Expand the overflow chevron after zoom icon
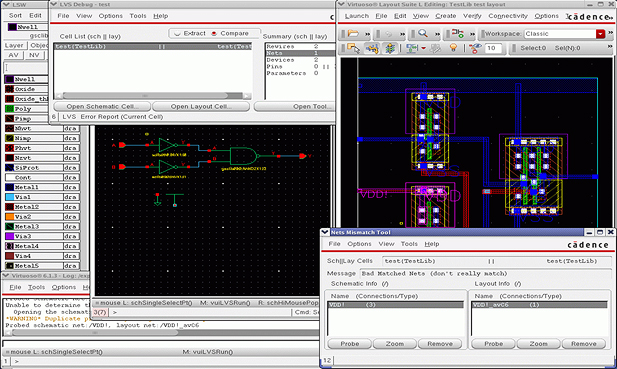The height and width of the screenshot is (369, 617). point(437,34)
